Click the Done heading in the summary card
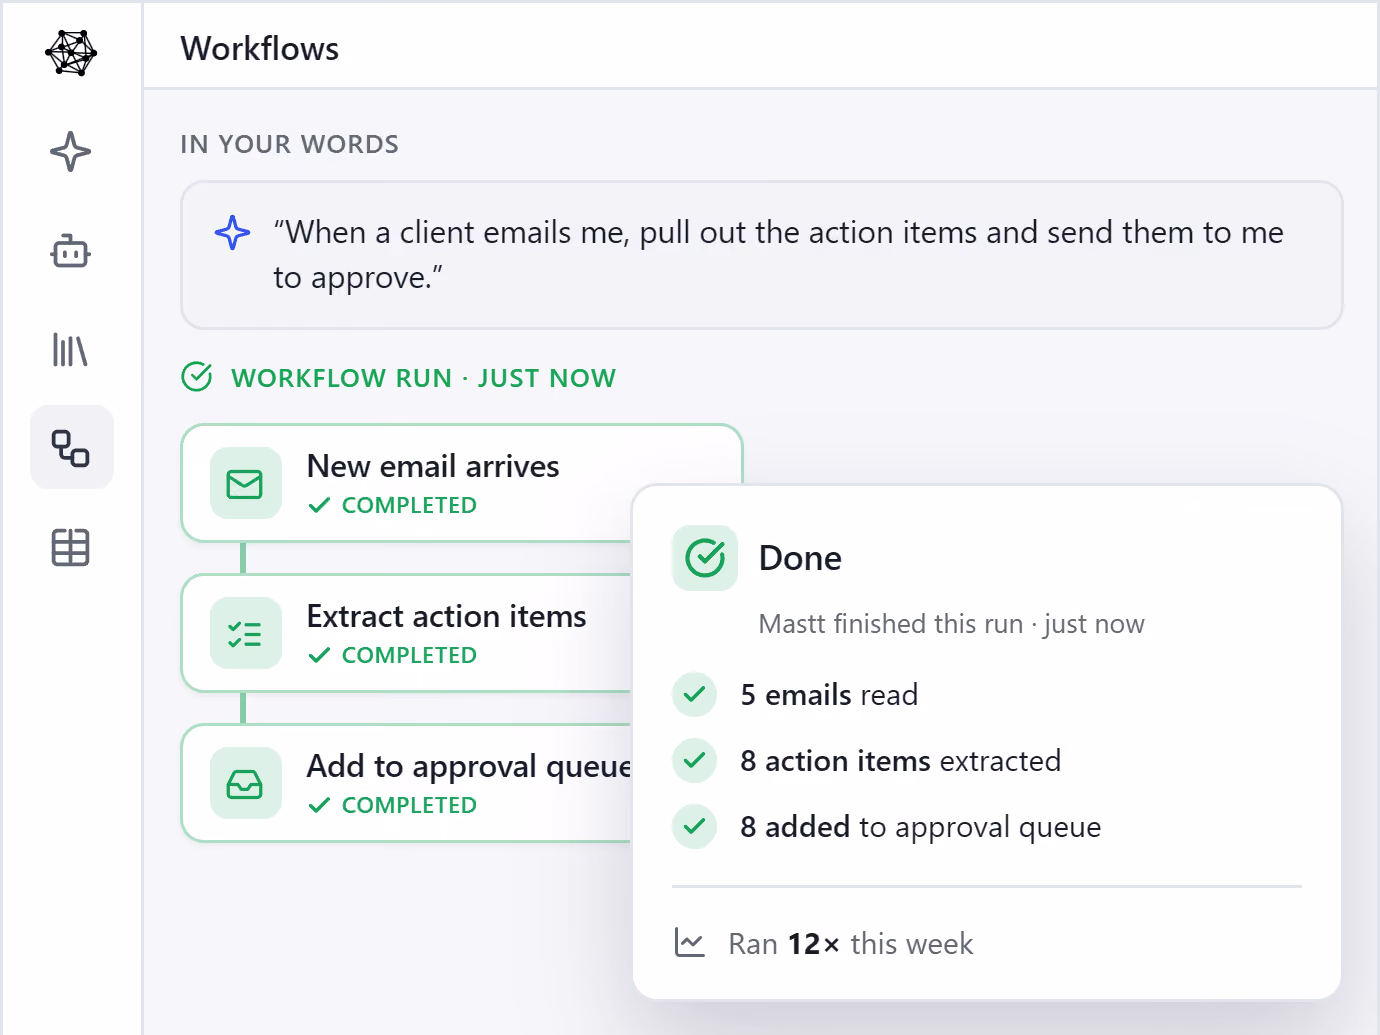This screenshot has width=1380, height=1035. [x=800, y=558]
